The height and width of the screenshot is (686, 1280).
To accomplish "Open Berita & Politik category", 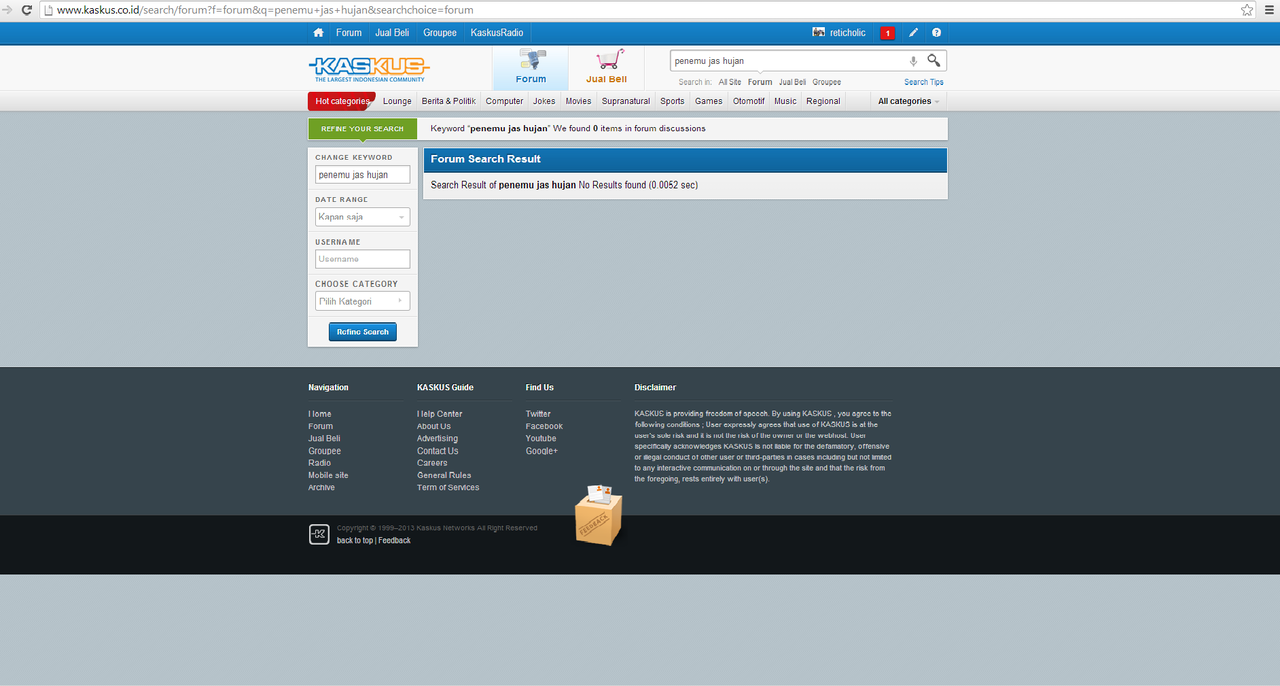I will 449,101.
